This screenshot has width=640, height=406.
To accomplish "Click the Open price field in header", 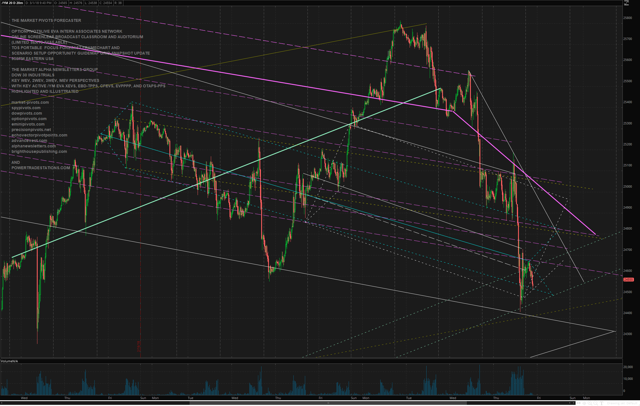I will [61, 2].
